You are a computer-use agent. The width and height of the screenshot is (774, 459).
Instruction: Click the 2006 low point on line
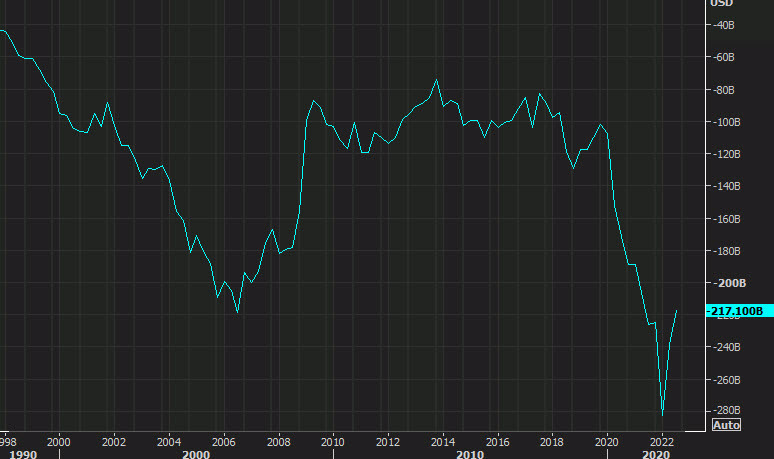click(238, 312)
